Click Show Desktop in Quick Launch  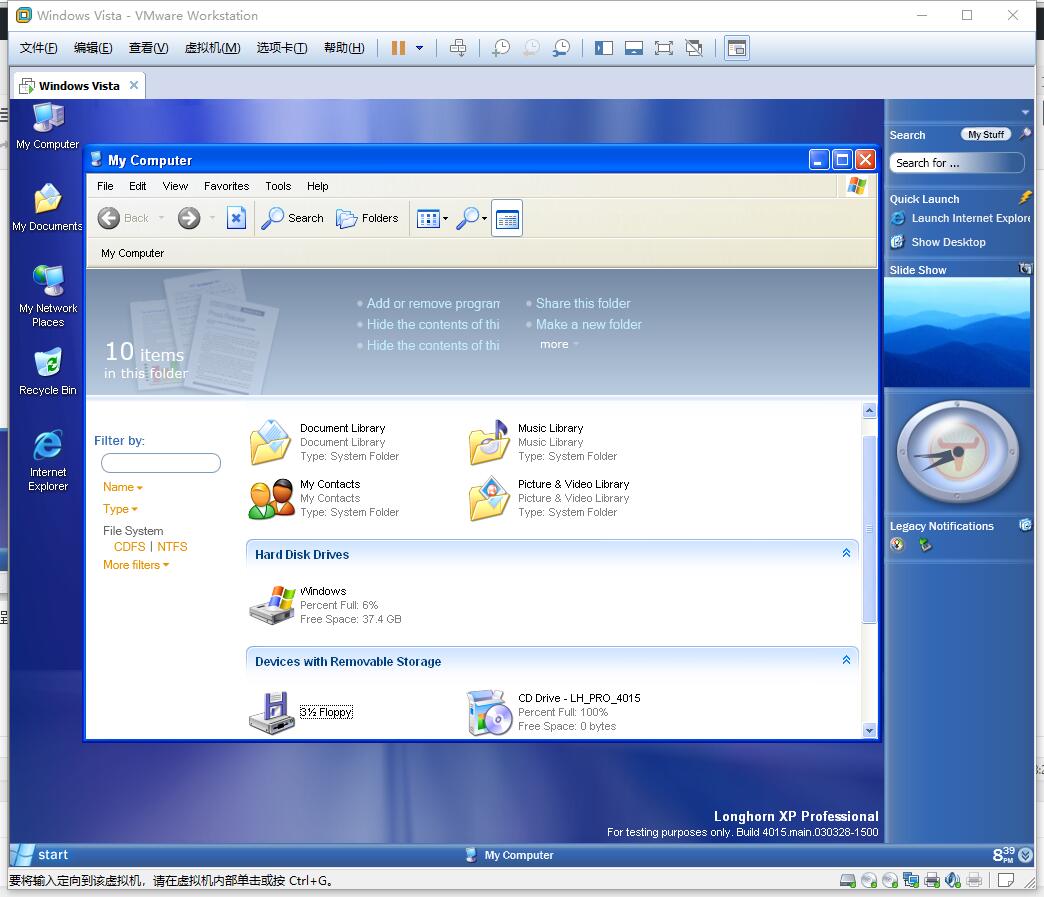pos(939,242)
